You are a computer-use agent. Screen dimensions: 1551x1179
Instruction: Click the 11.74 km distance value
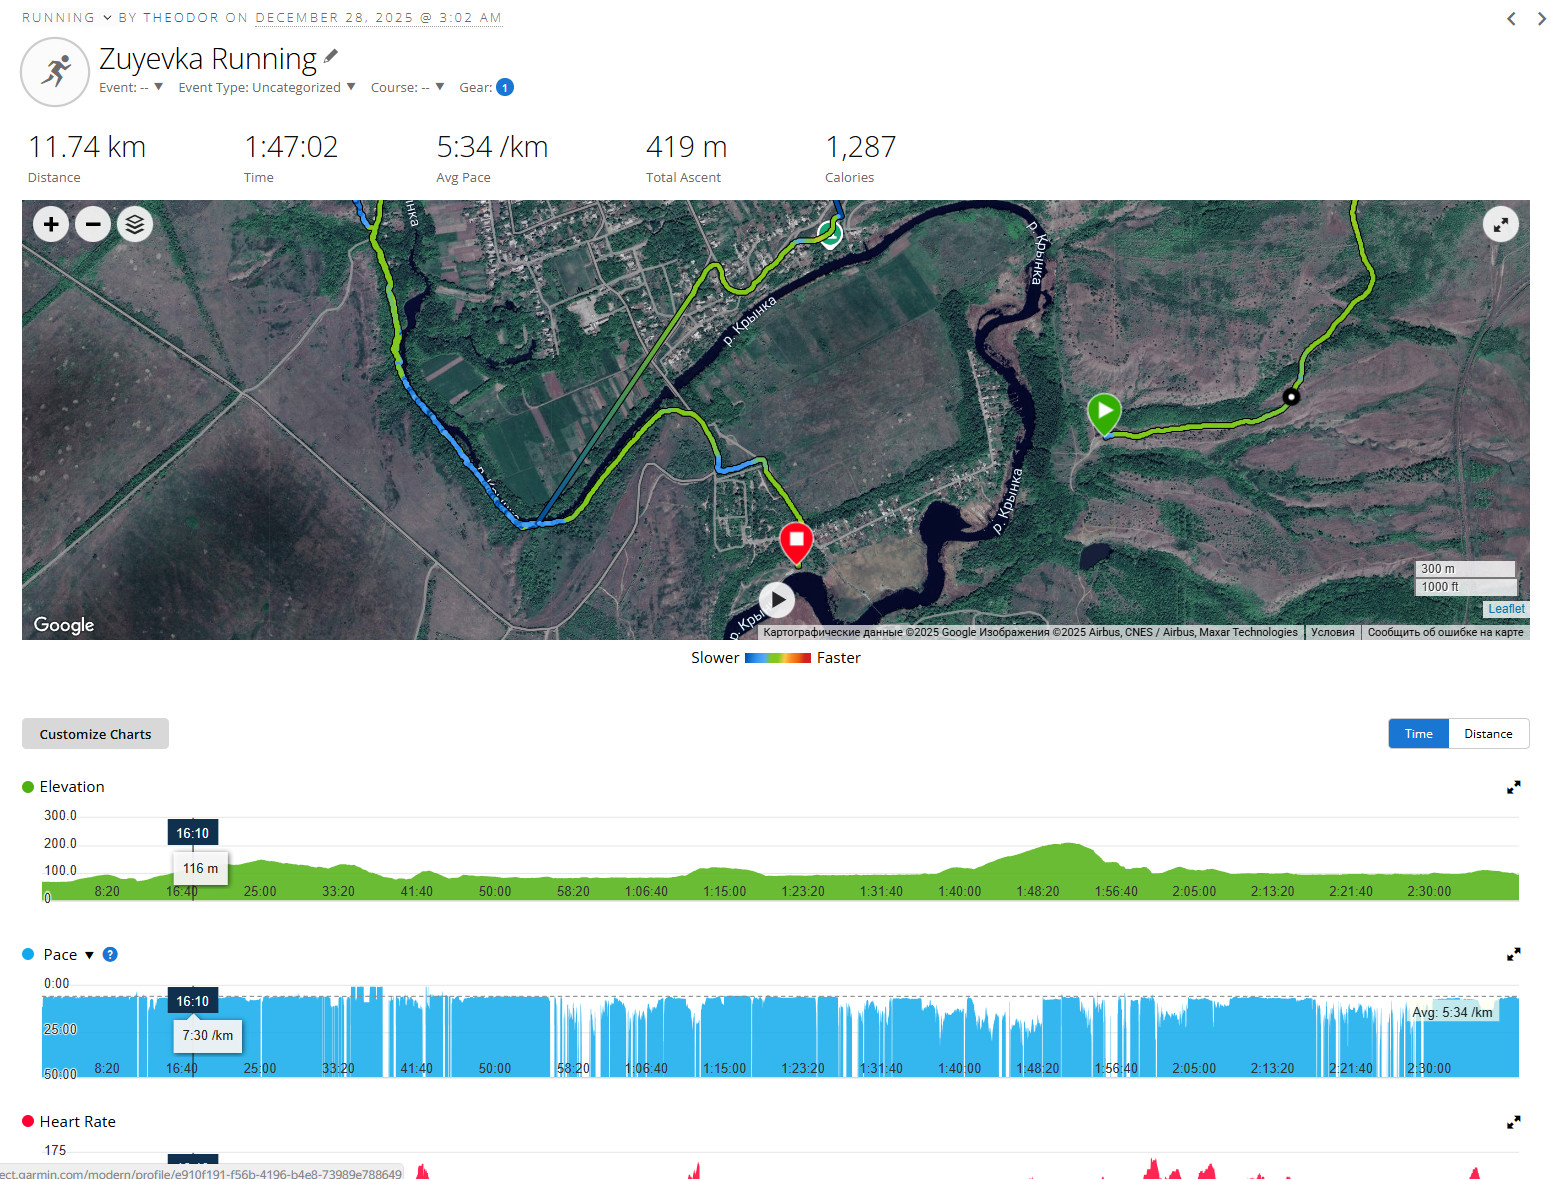tap(87, 147)
